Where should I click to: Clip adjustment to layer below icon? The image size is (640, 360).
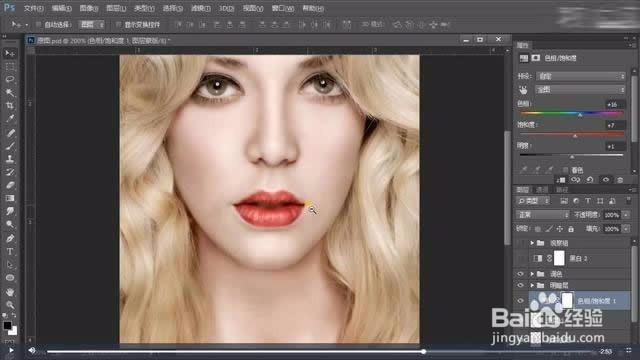pos(561,180)
